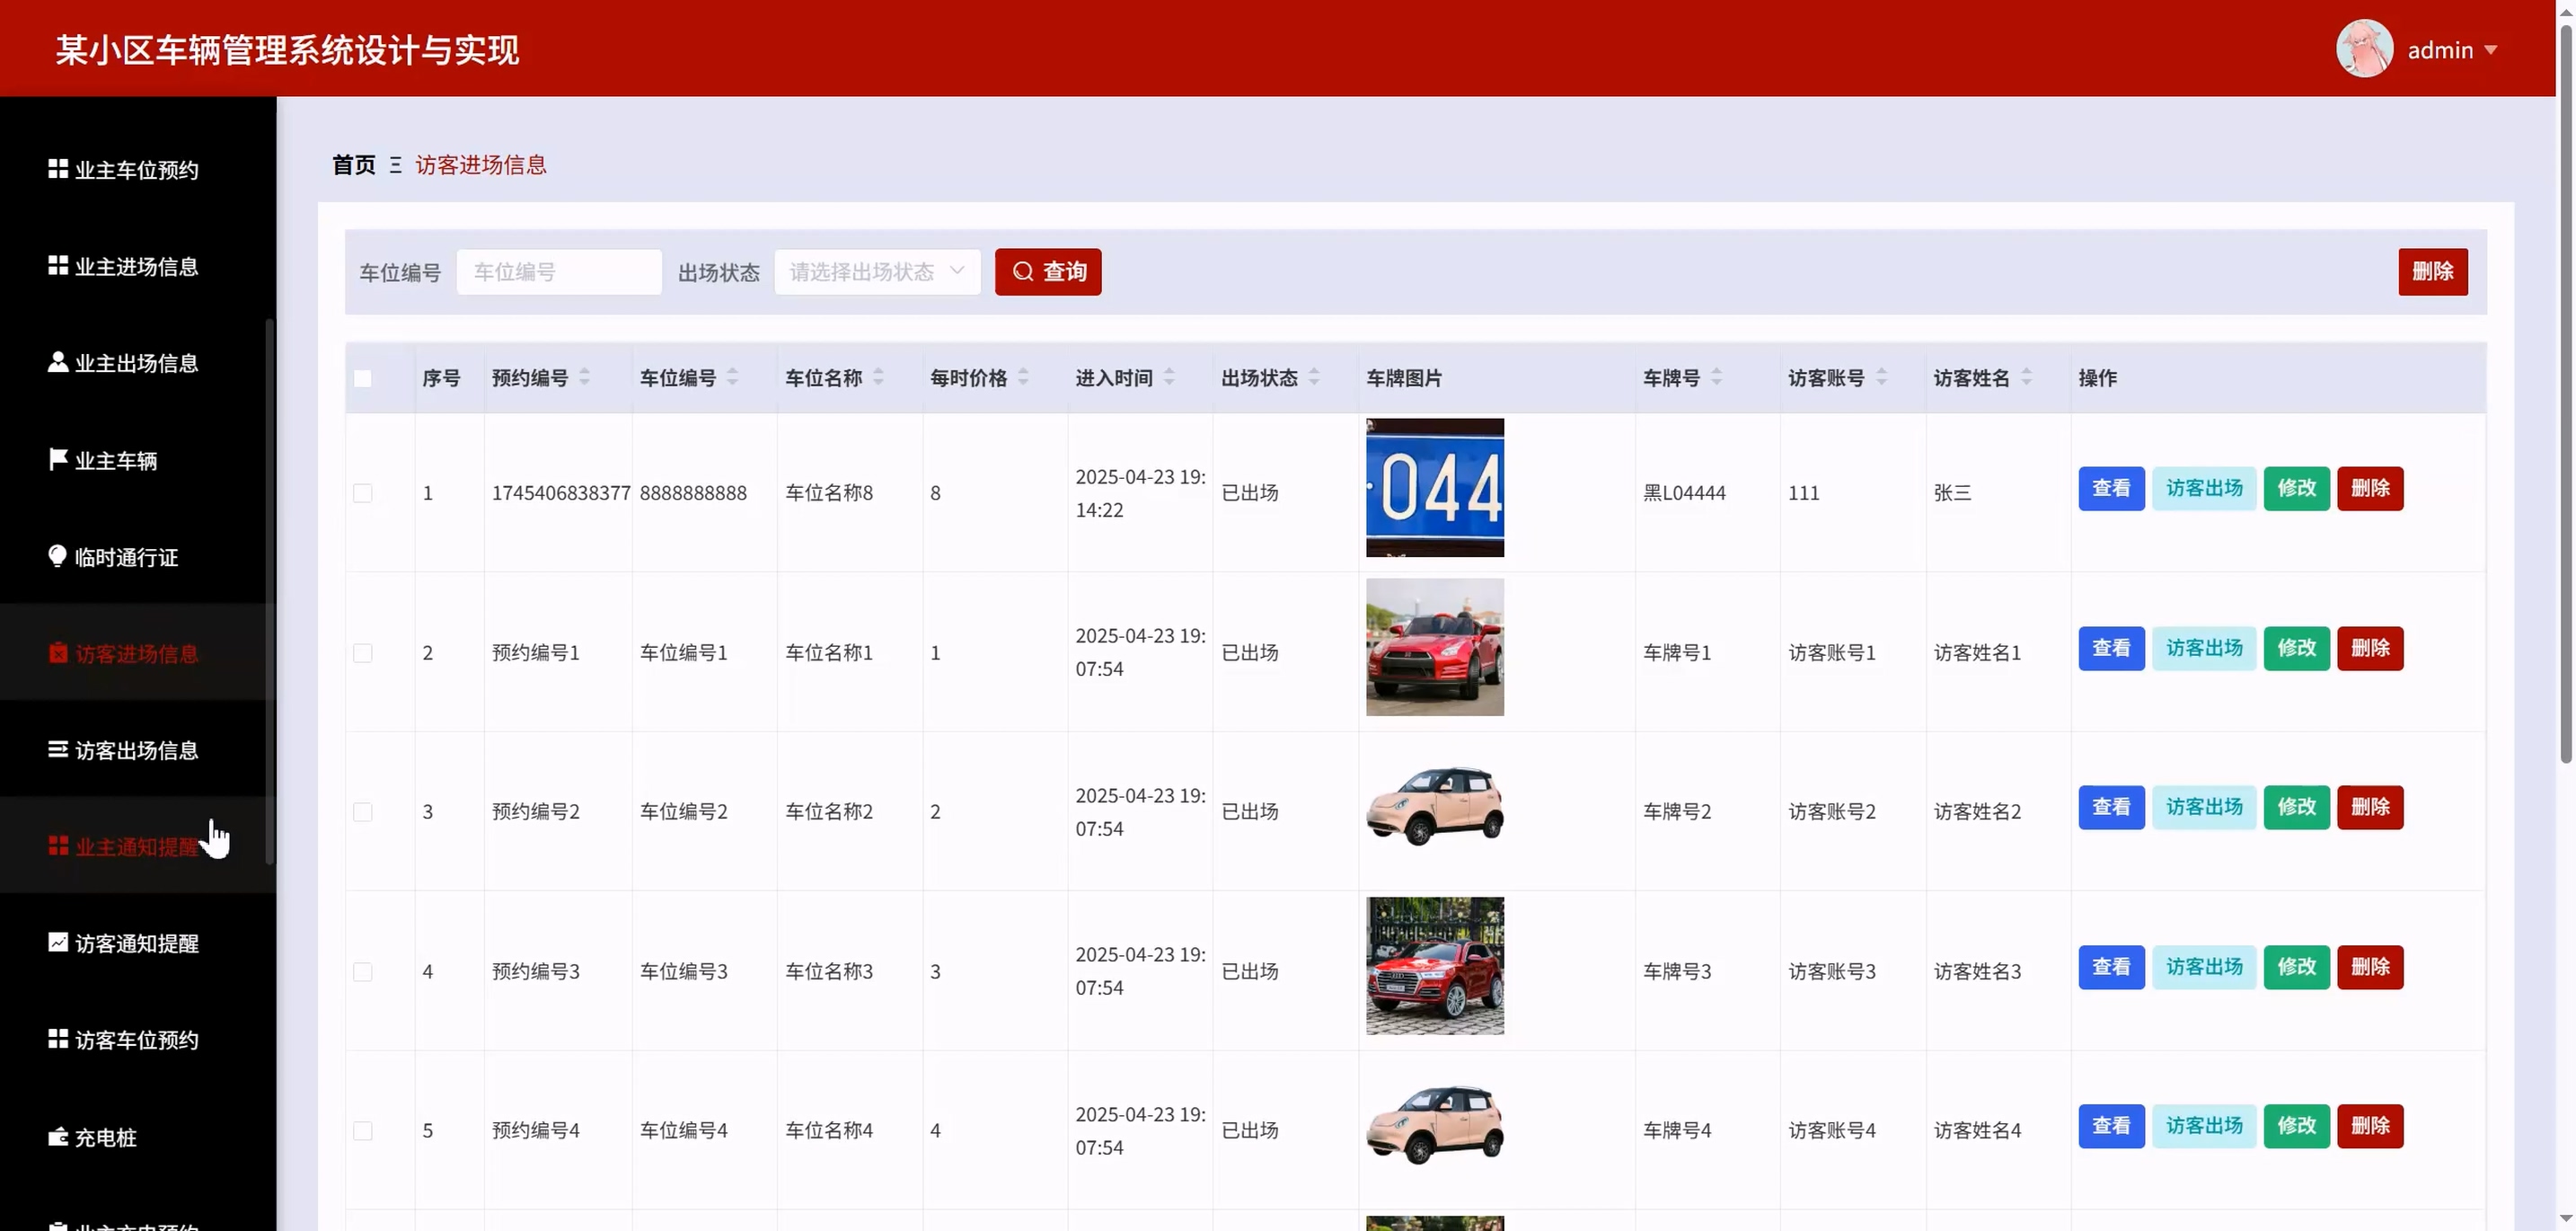Image resolution: width=2576 pixels, height=1231 pixels.
Task: Toggle the select-all checkbox in table header
Action: (x=363, y=378)
